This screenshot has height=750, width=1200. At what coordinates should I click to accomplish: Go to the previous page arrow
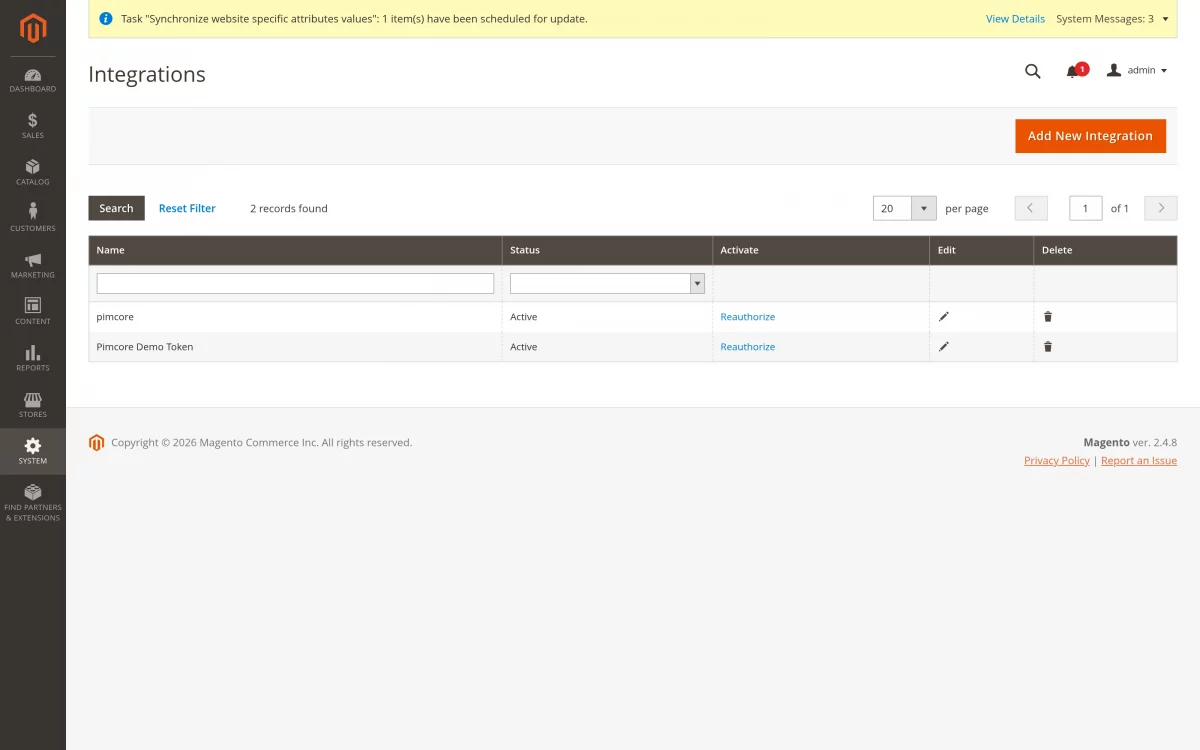point(1031,208)
